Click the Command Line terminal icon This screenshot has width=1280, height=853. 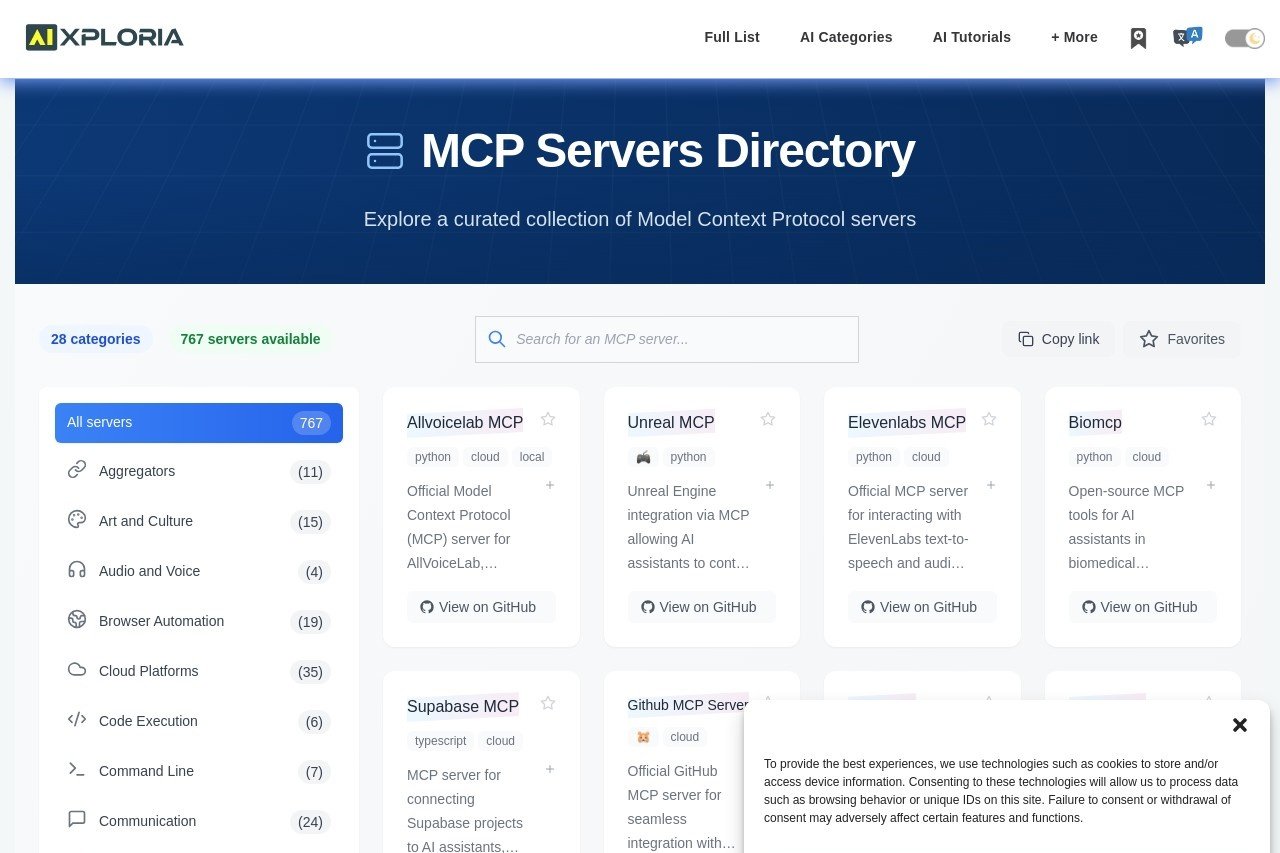point(77,769)
